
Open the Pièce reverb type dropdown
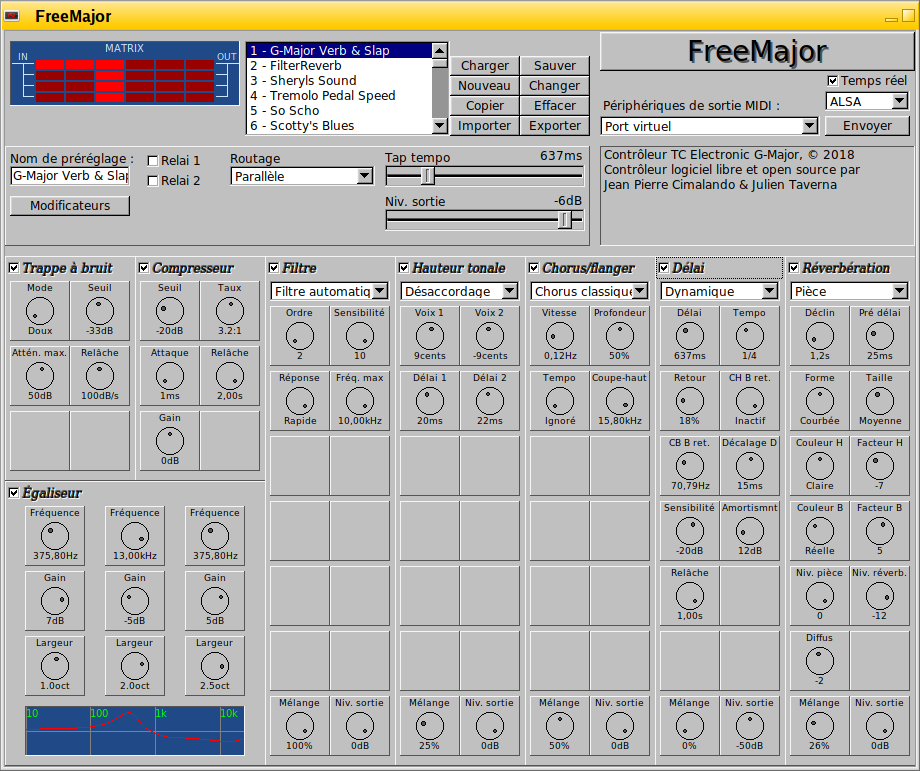tap(849, 291)
